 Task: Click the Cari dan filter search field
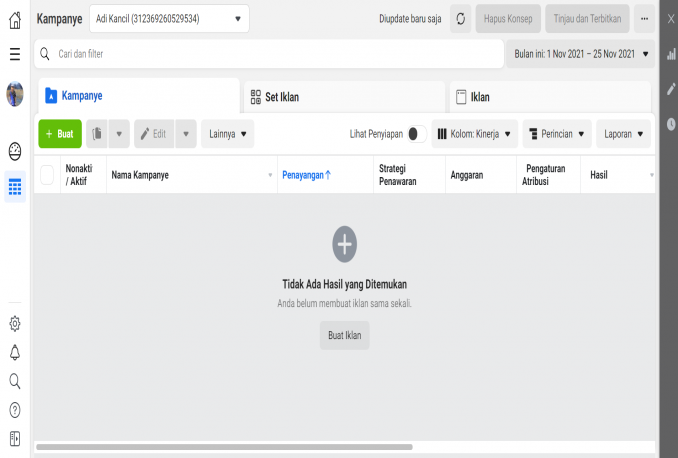(x=270, y=54)
